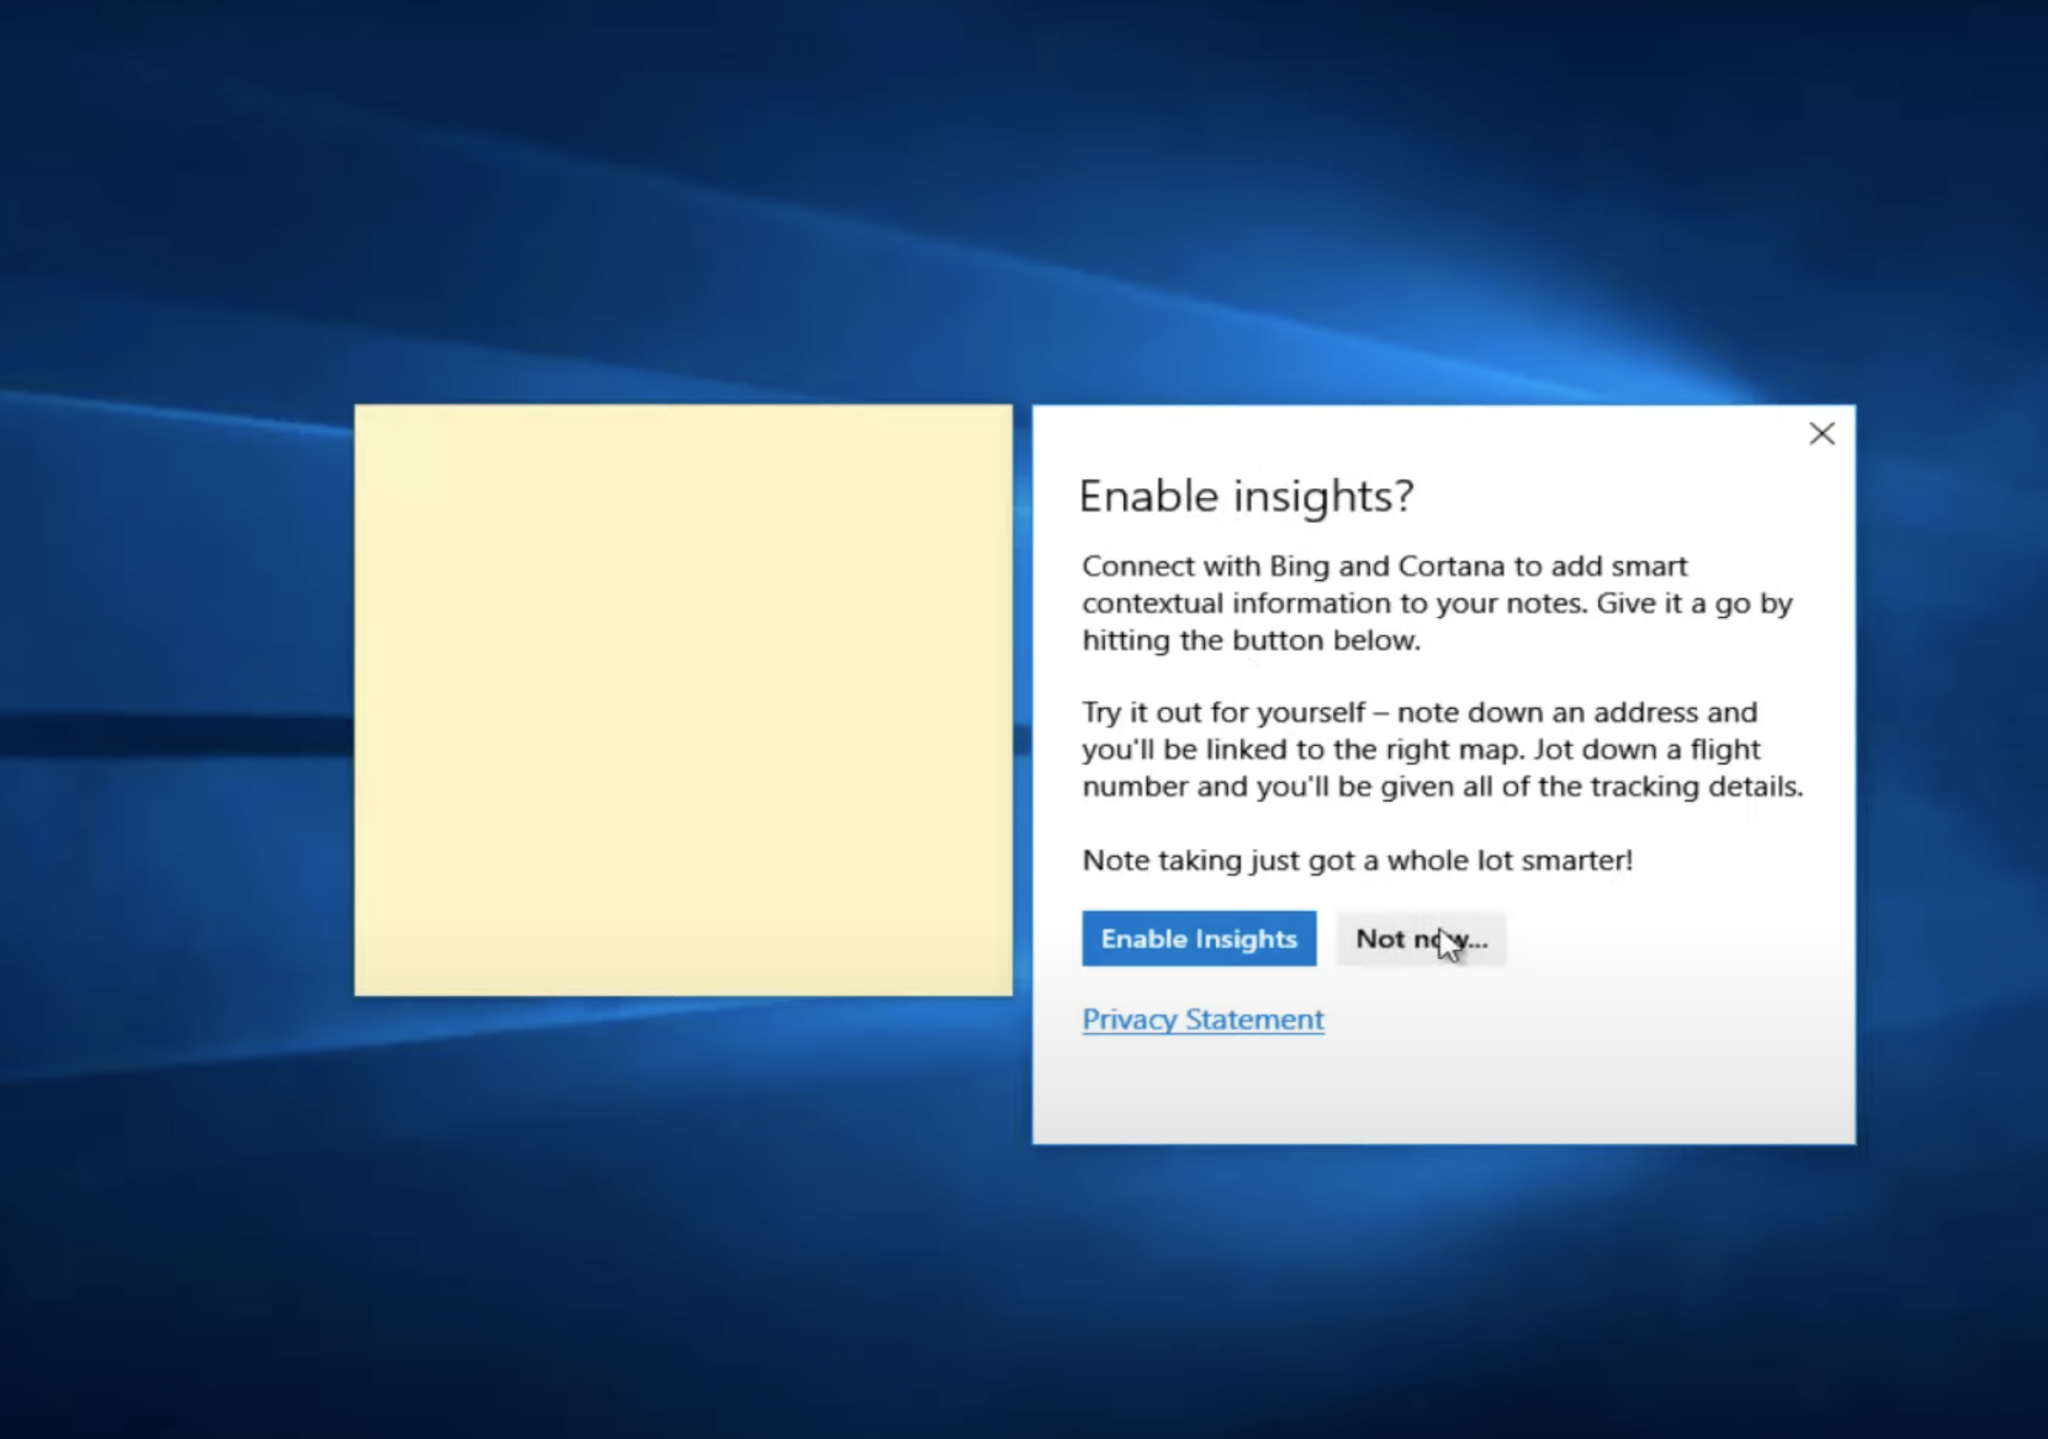Click inside the yellow sticky note
This screenshot has height=1439, width=2048.
[x=683, y=700]
